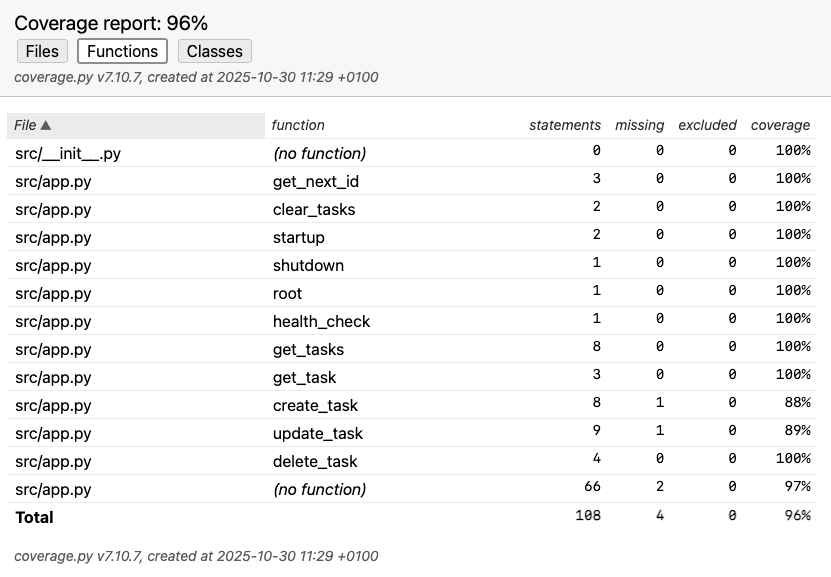Sort the table by statements
The height and width of the screenshot is (577, 831).
pos(564,125)
